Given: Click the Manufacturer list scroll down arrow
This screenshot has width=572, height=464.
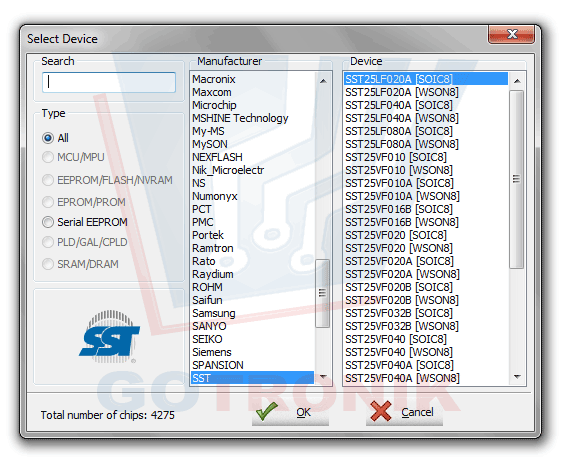Looking at the screenshot, I should pyautogui.click(x=323, y=376).
